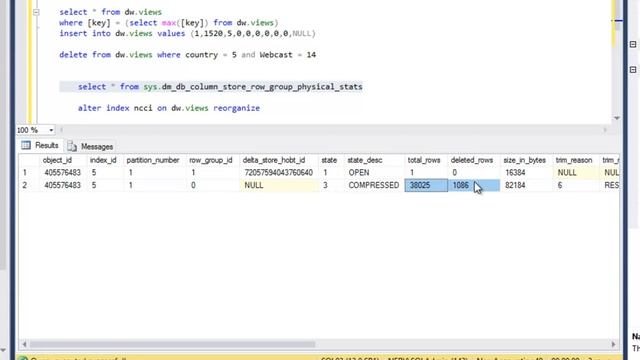
Task: Click the editor horizontal scrollbar right arrow
Action: coord(605,130)
